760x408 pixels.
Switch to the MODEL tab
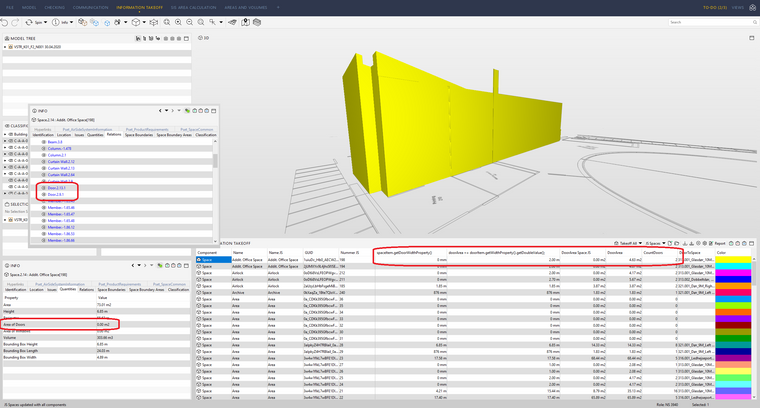coord(29,8)
